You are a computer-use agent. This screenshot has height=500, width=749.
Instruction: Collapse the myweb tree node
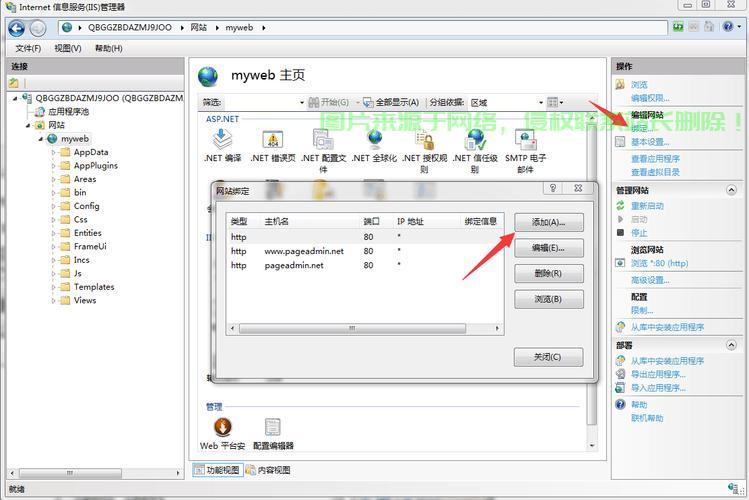(41, 139)
